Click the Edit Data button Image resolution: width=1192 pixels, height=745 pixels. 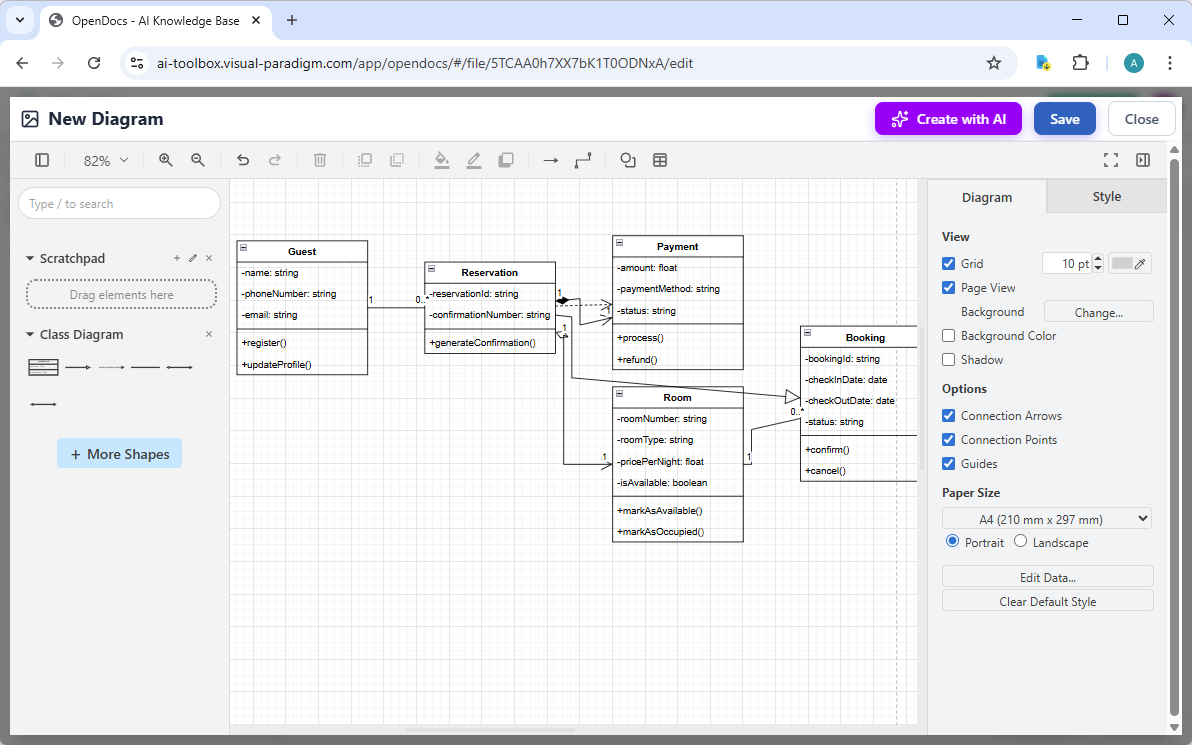(x=1047, y=577)
